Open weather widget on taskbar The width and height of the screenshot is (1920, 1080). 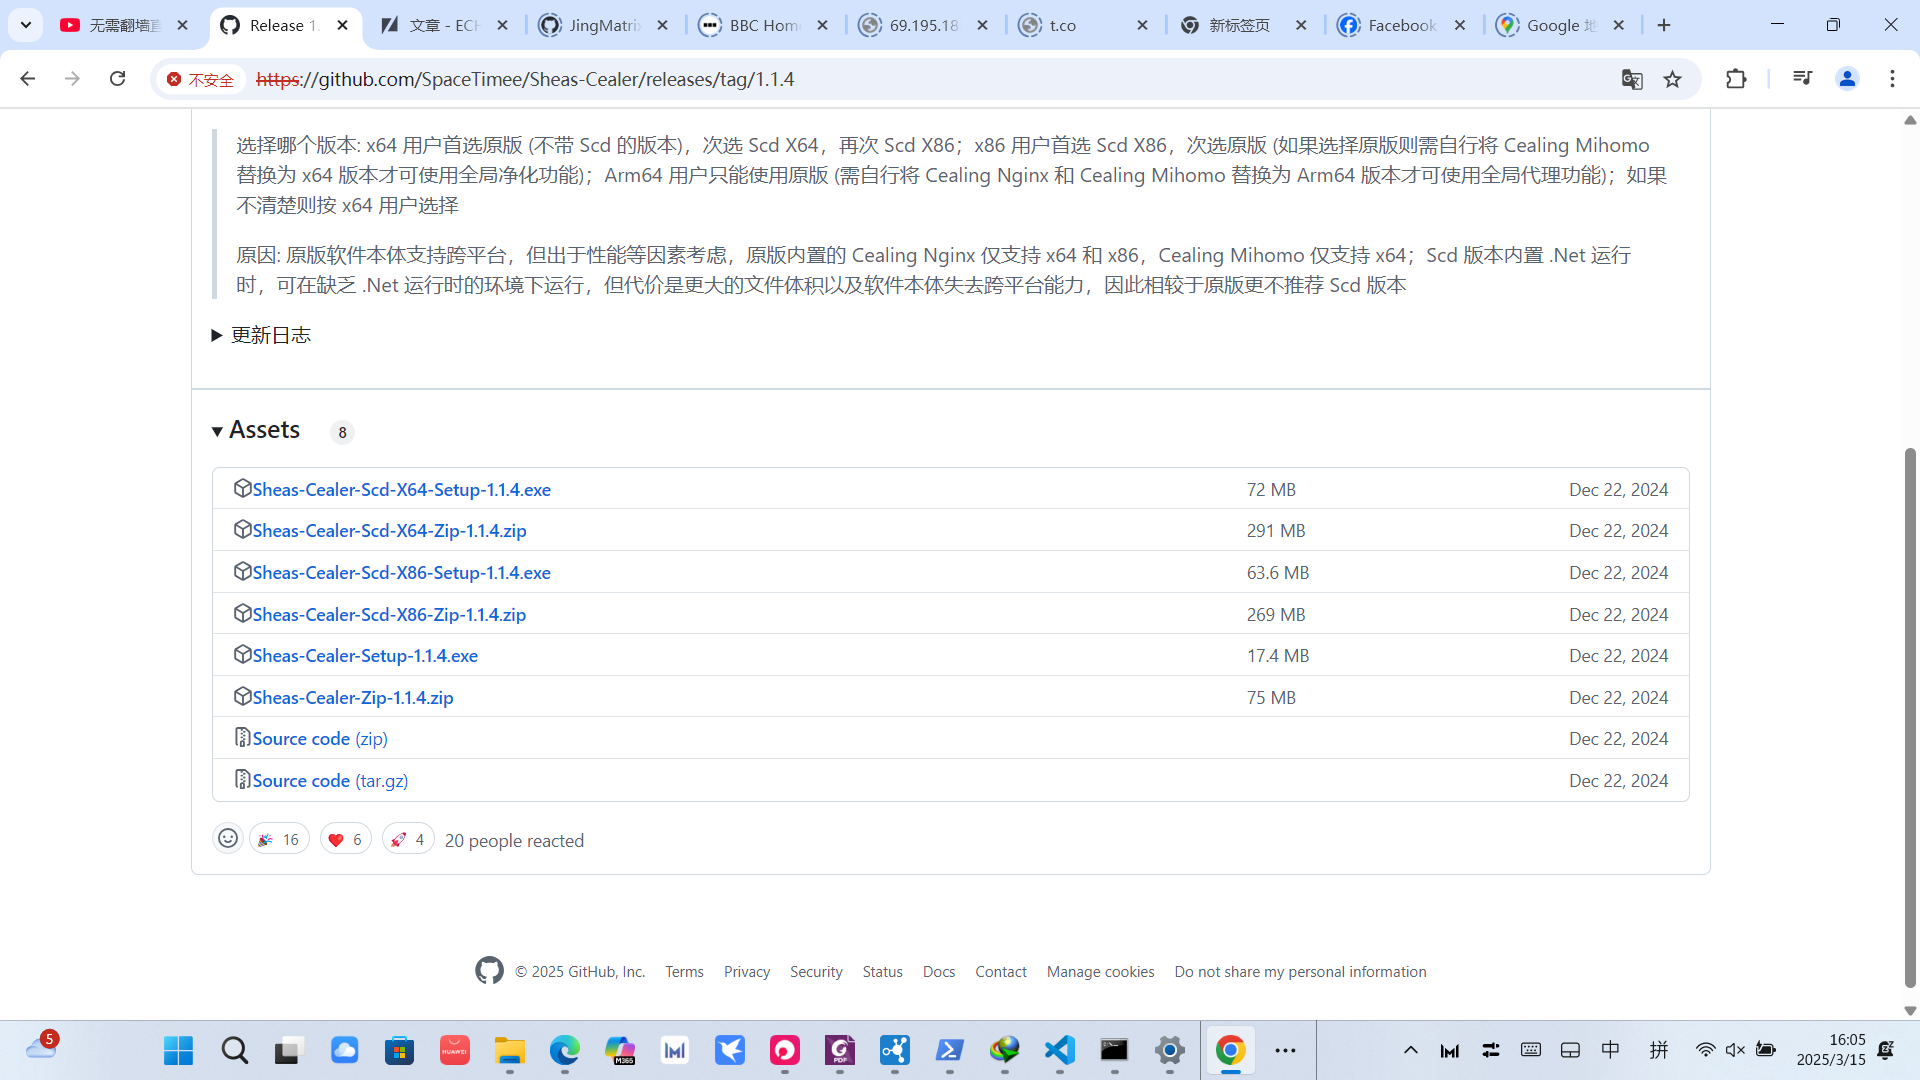[x=42, y=1046]
